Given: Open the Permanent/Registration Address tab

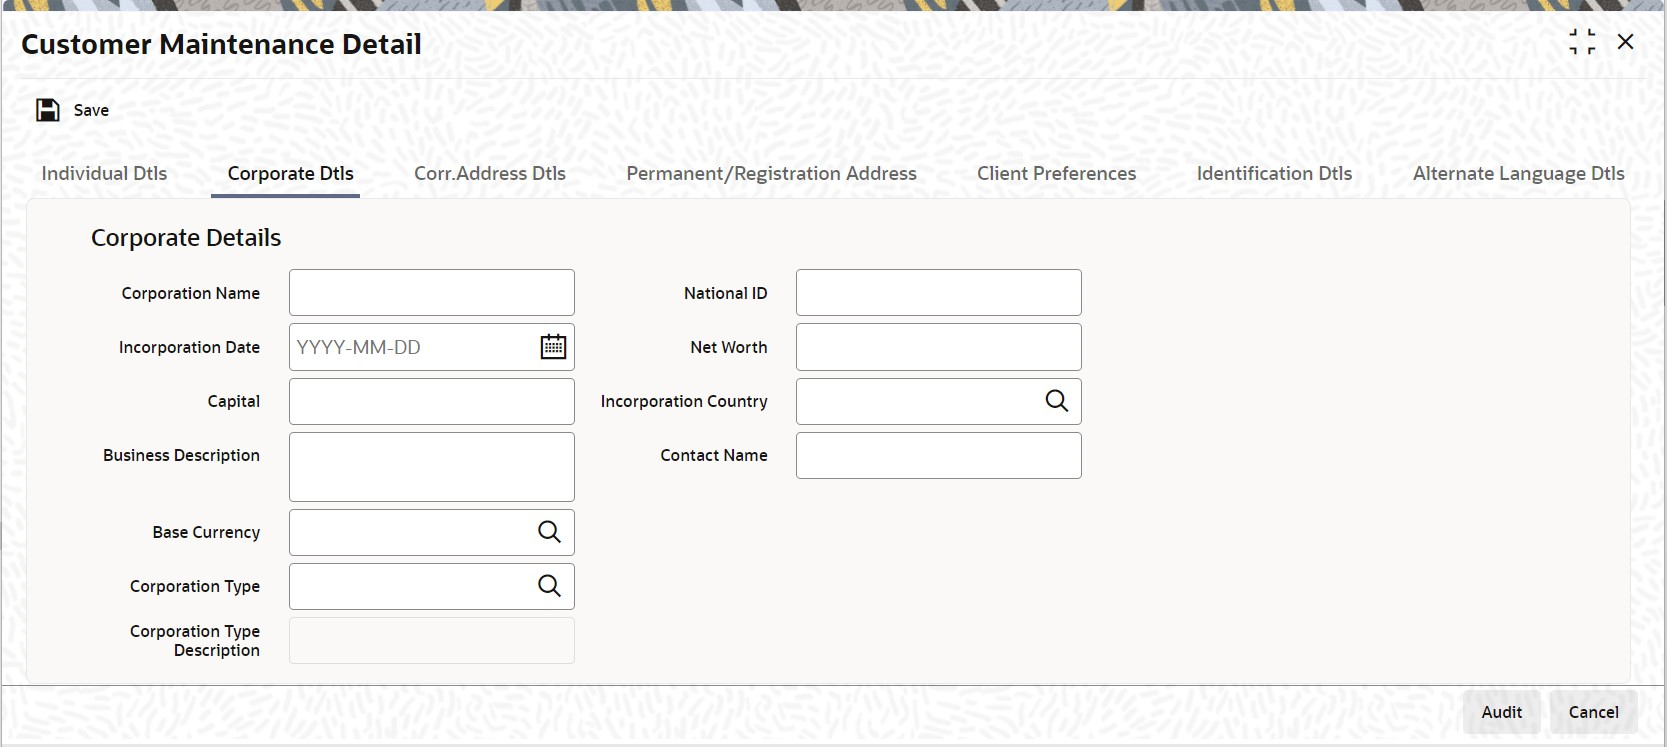Looking at the screenshot, I should coord(771,173).
